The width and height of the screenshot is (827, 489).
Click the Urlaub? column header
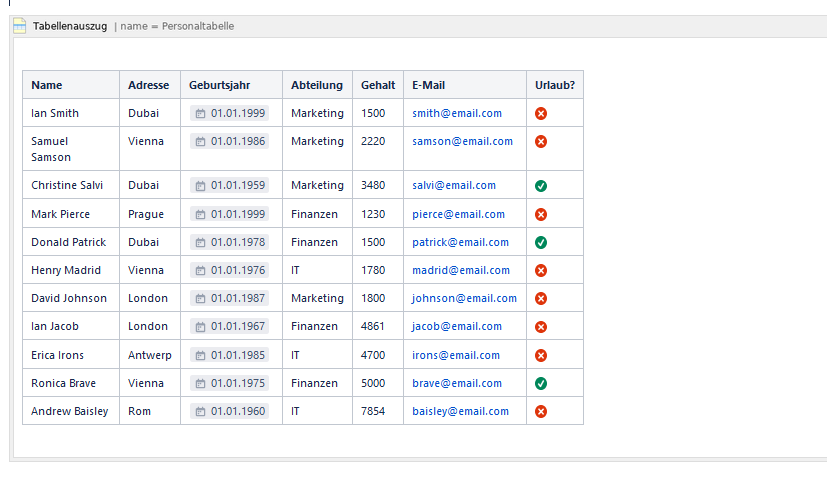click(x=555, y=85)
